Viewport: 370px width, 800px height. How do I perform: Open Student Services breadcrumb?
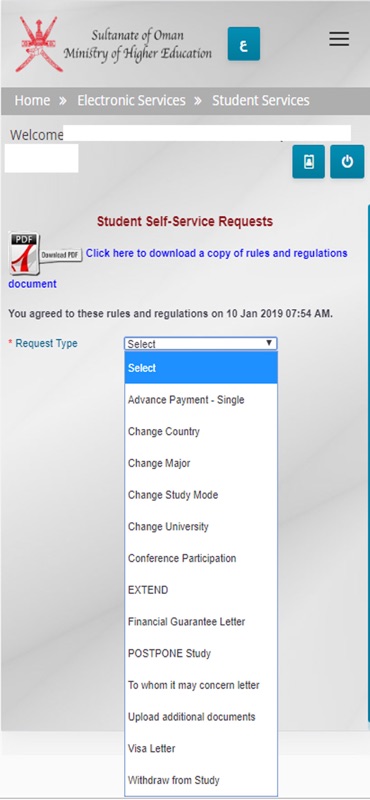[261, 101]
